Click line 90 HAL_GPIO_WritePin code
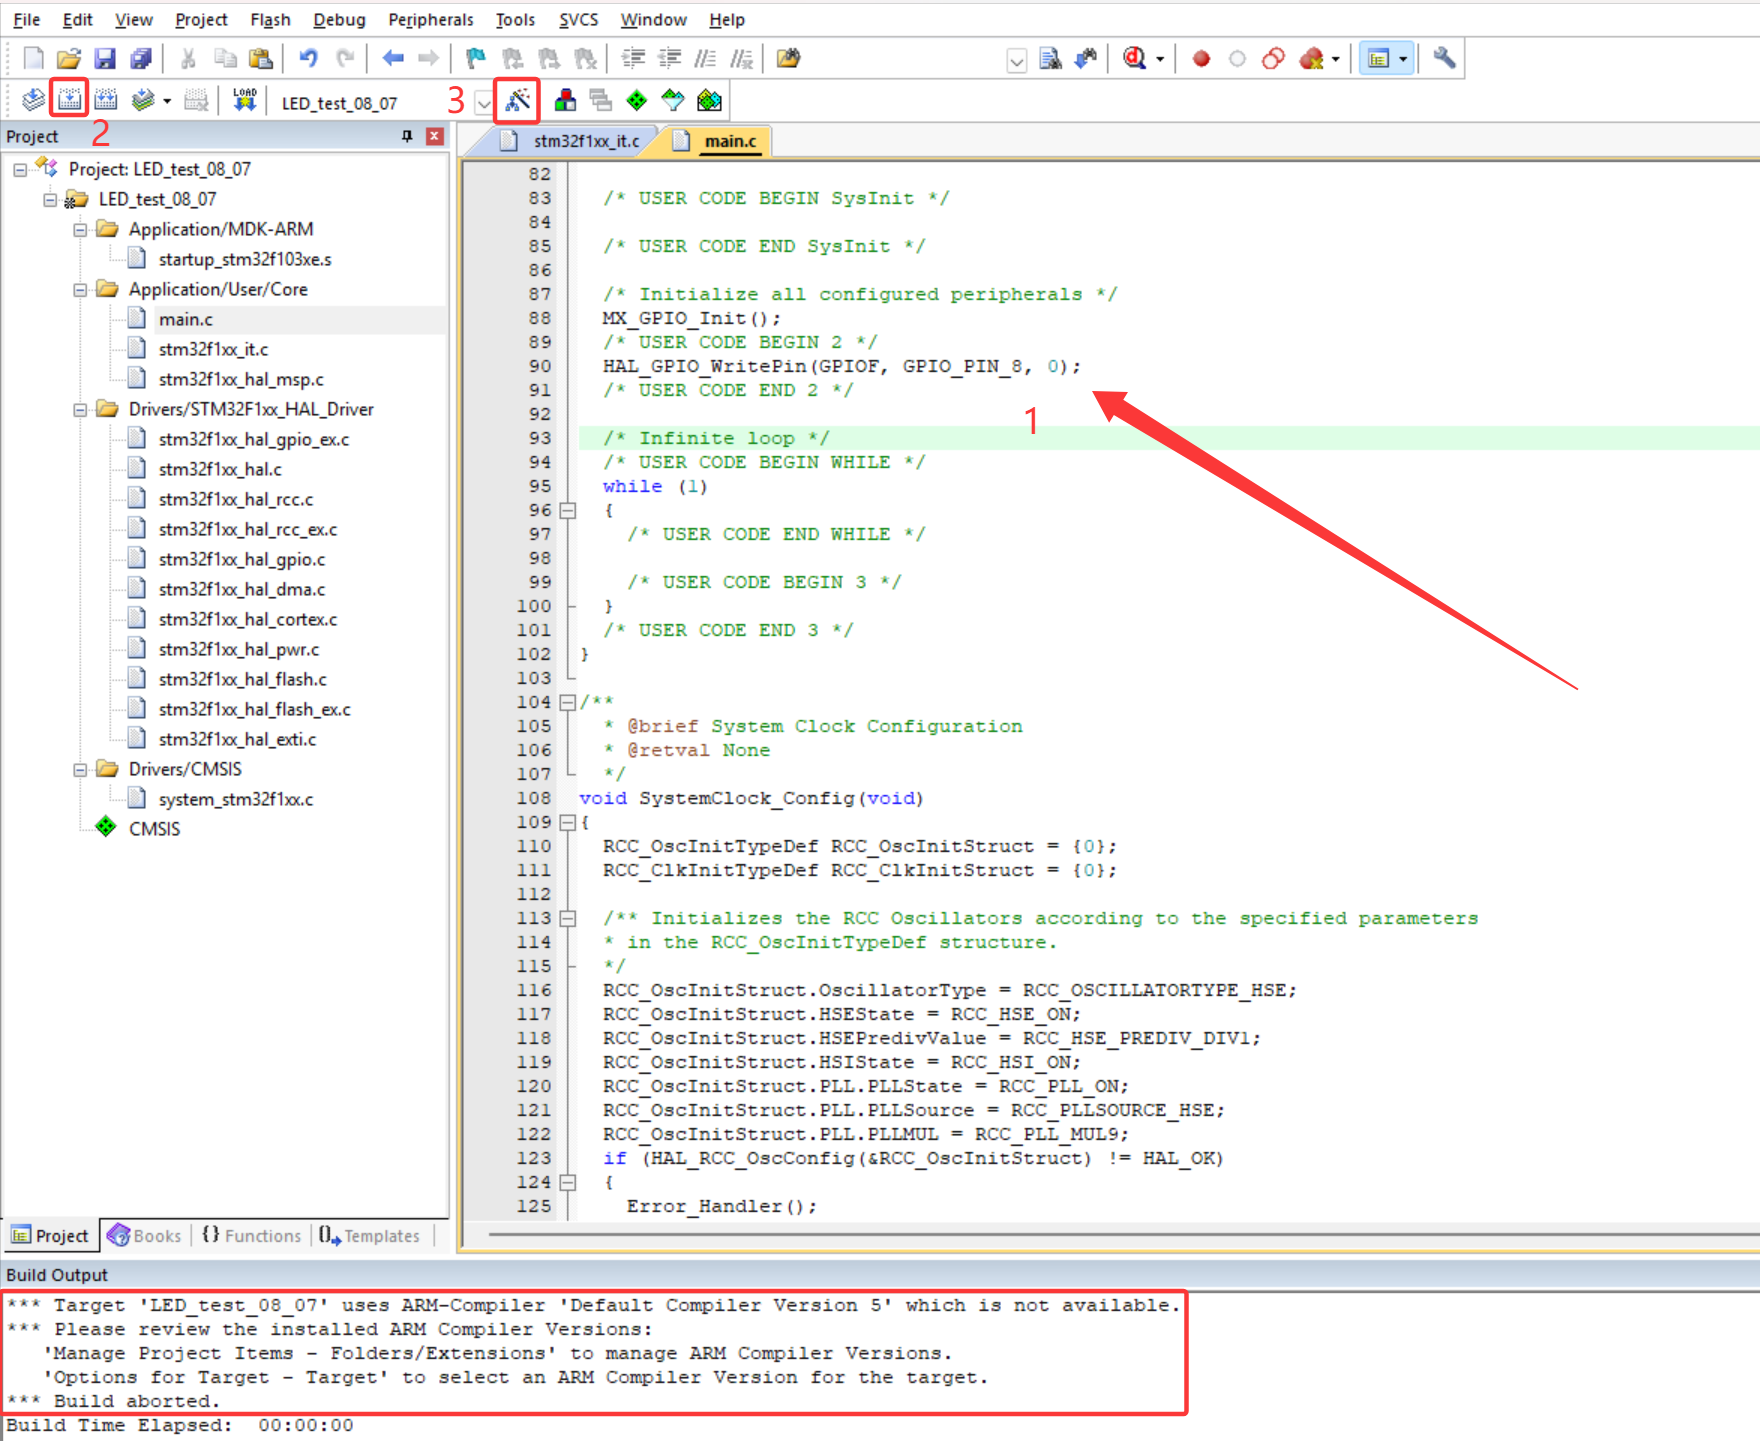Screen dimensions: 1760x1441 pyautogui.click(x=841, y=366)
